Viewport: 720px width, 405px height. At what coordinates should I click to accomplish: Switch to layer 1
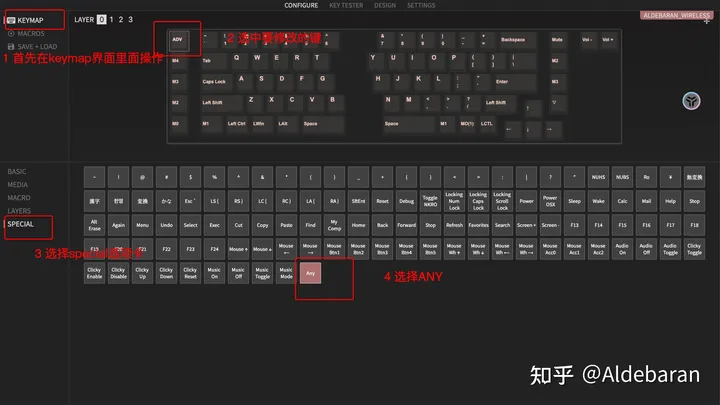pyautogui.click(x=111, y=20)
